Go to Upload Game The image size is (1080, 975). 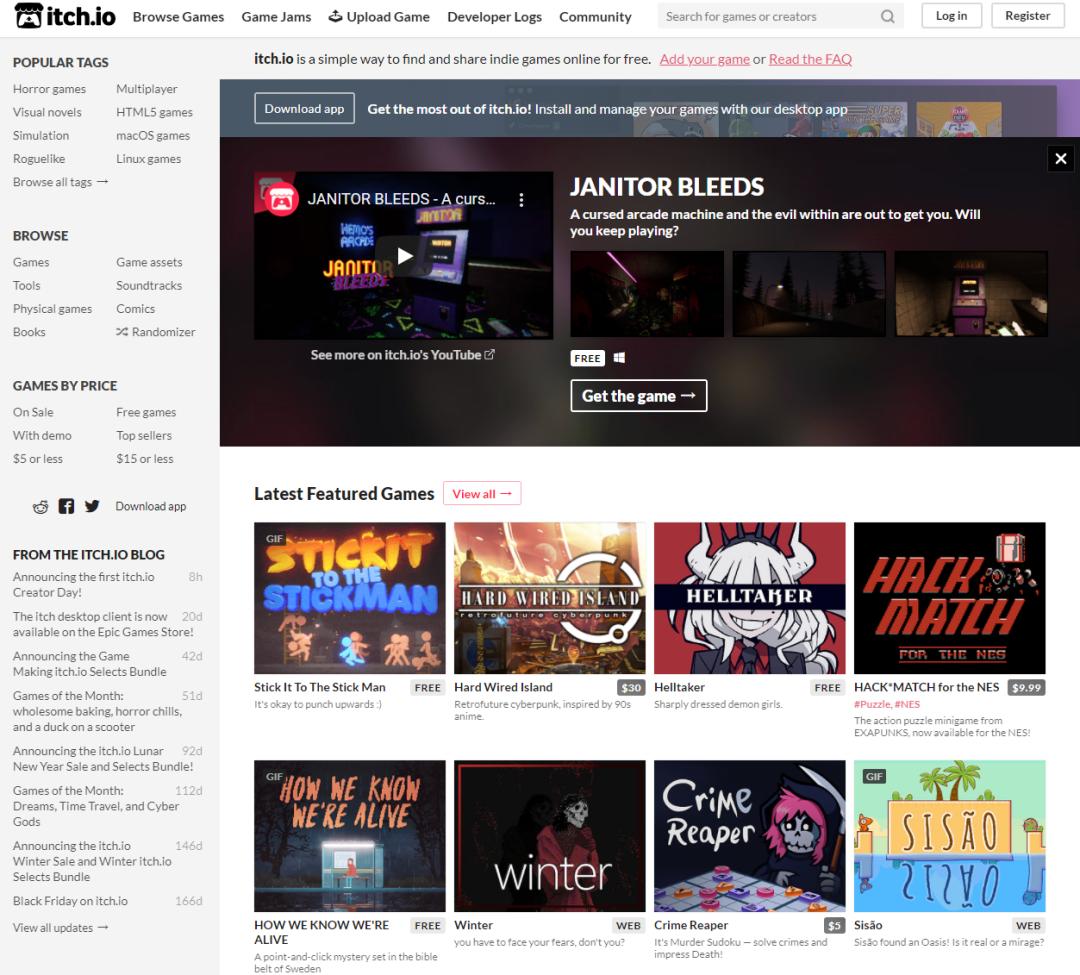[379, 17]
